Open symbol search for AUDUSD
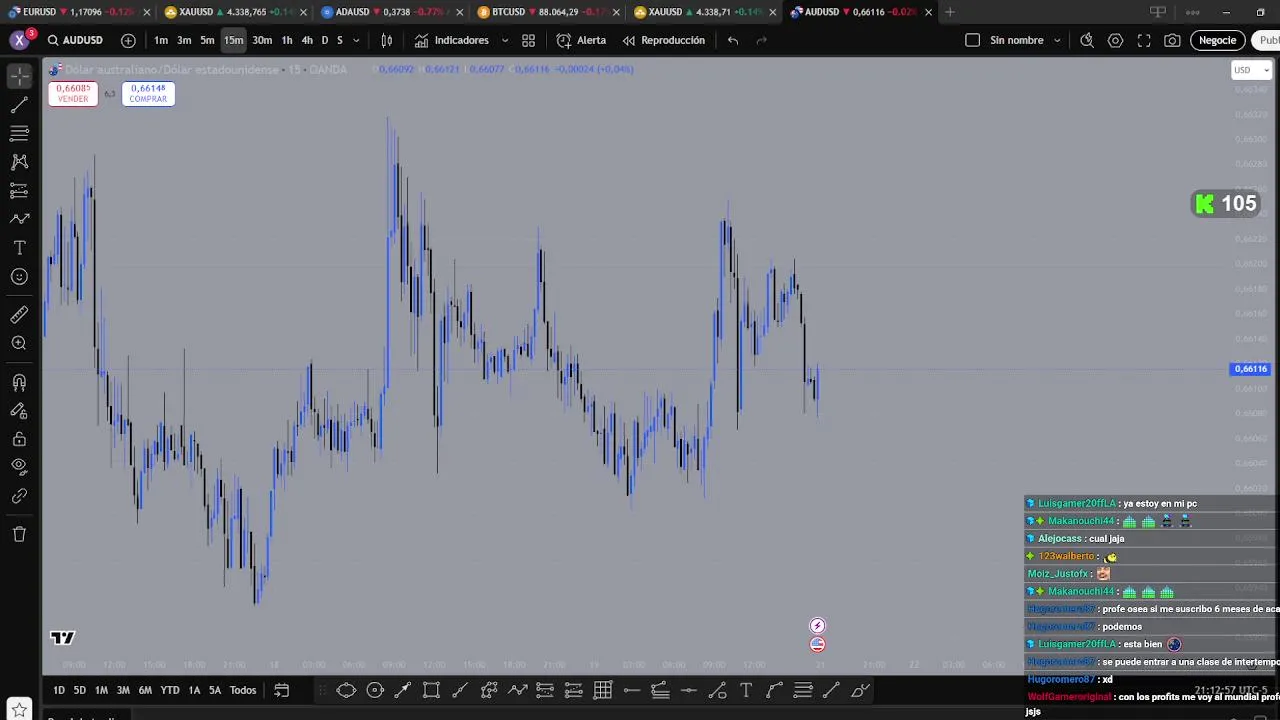1280x720 pixels. pos(76,40)
